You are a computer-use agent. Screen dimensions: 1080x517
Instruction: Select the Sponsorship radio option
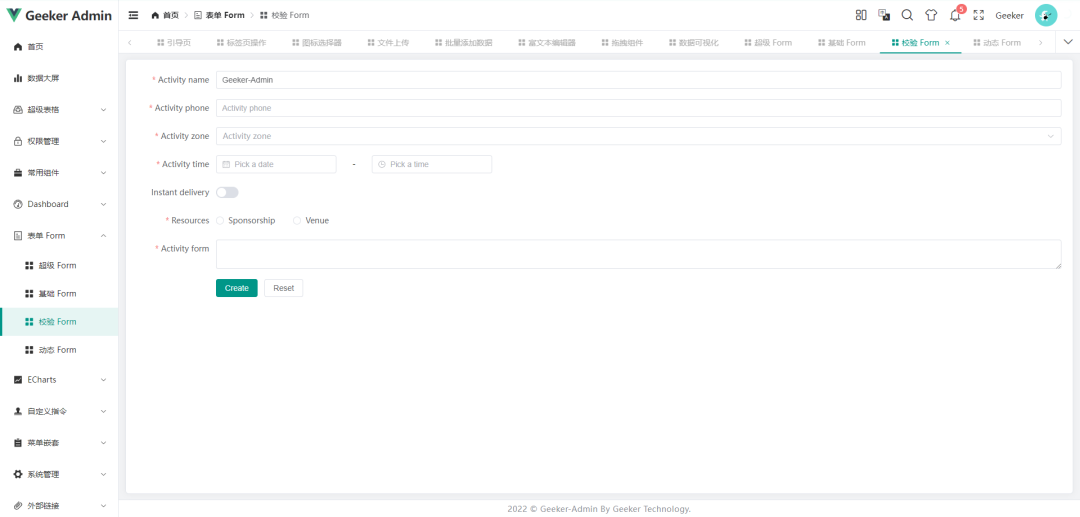(x=220, y=221)
